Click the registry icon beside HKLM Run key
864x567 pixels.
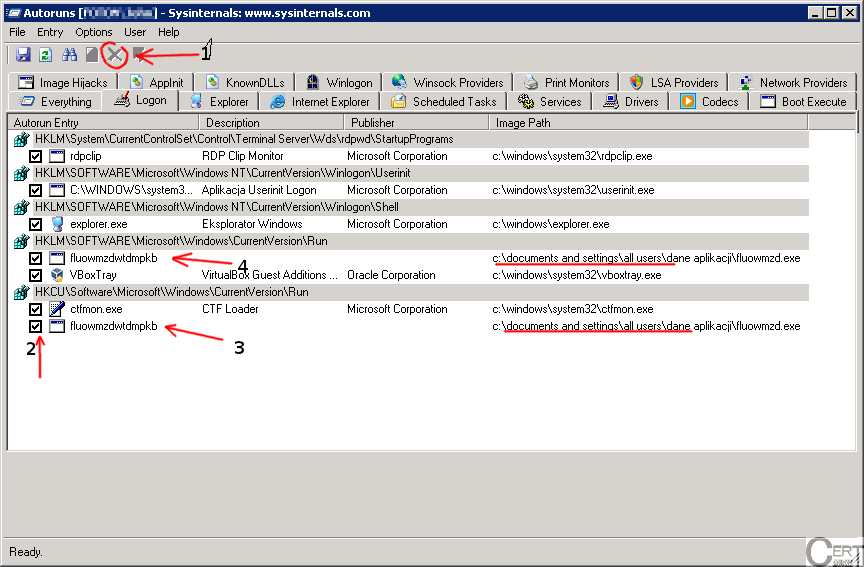click(x=21, y=241)
